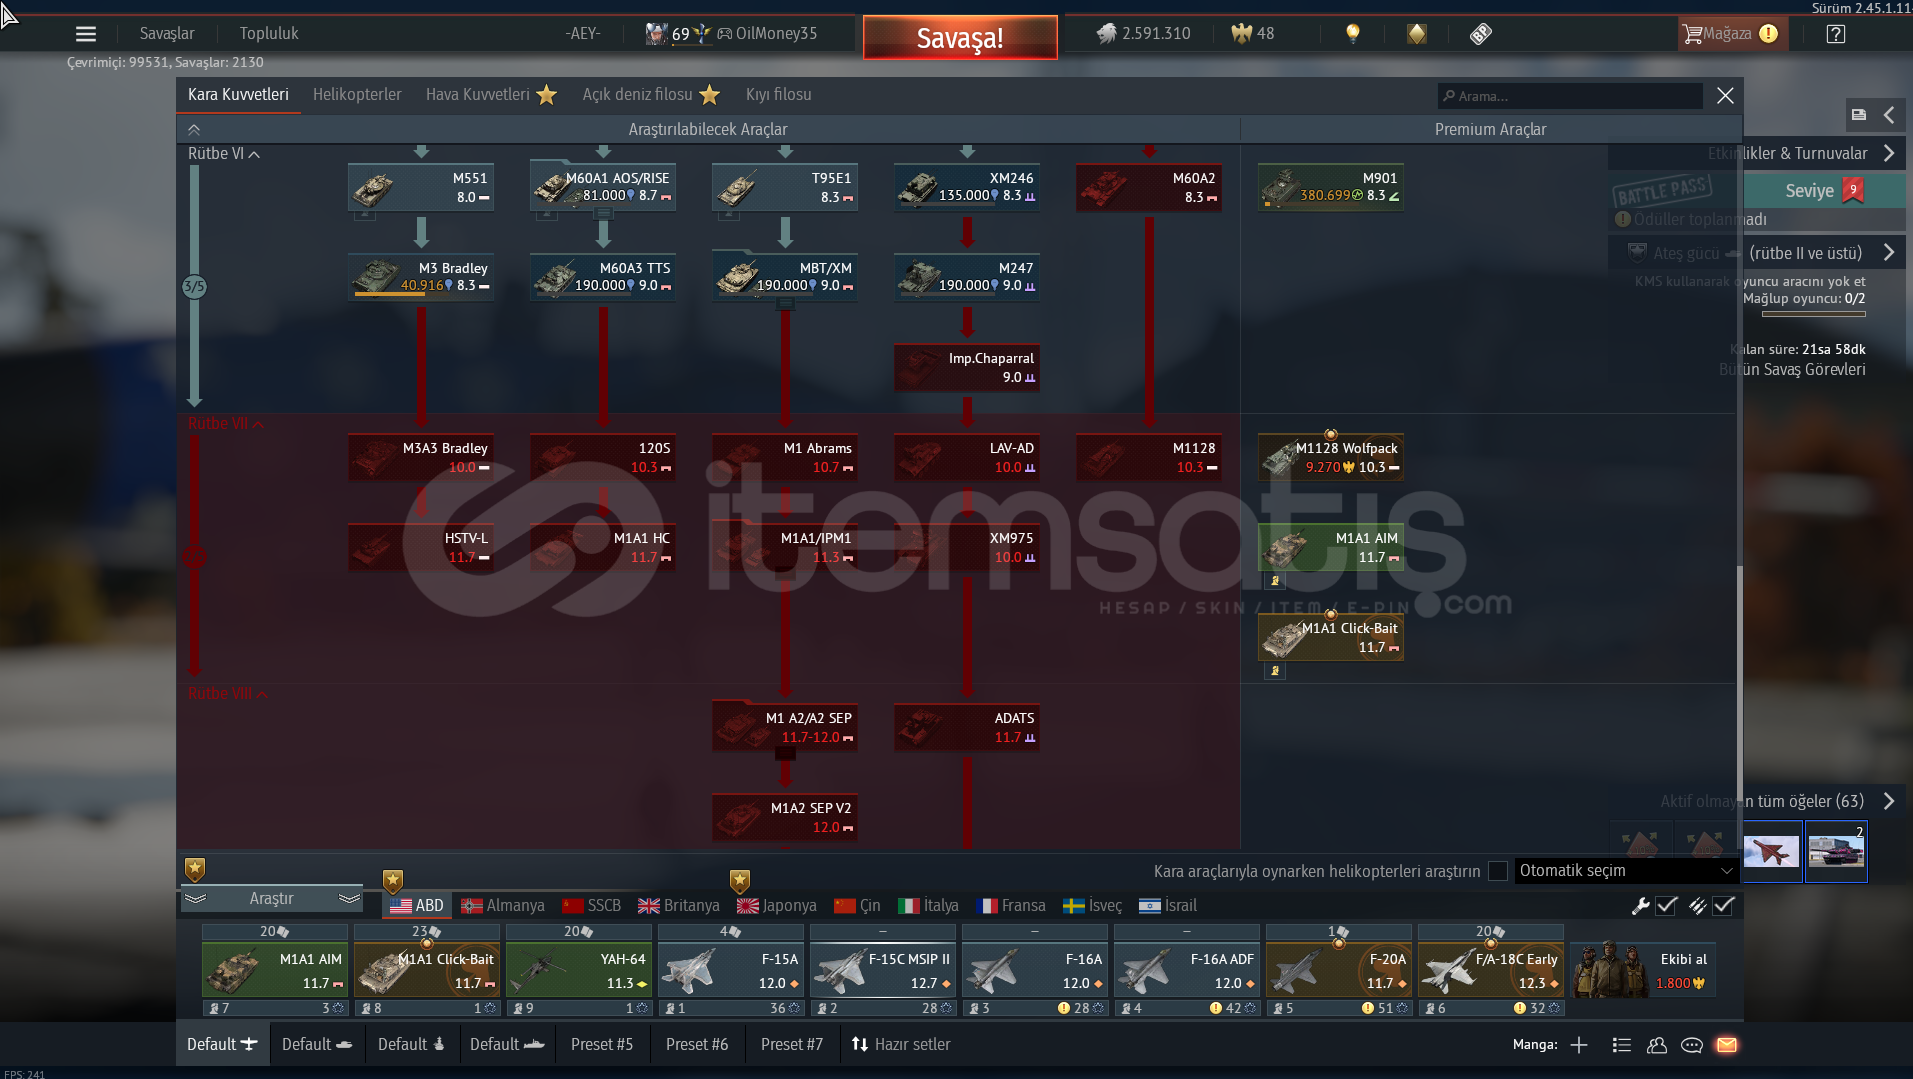This screenshot has height=1079, width=1913.
Task: Open the mail inbox envelope icon
Action: click(1727, 1045)
